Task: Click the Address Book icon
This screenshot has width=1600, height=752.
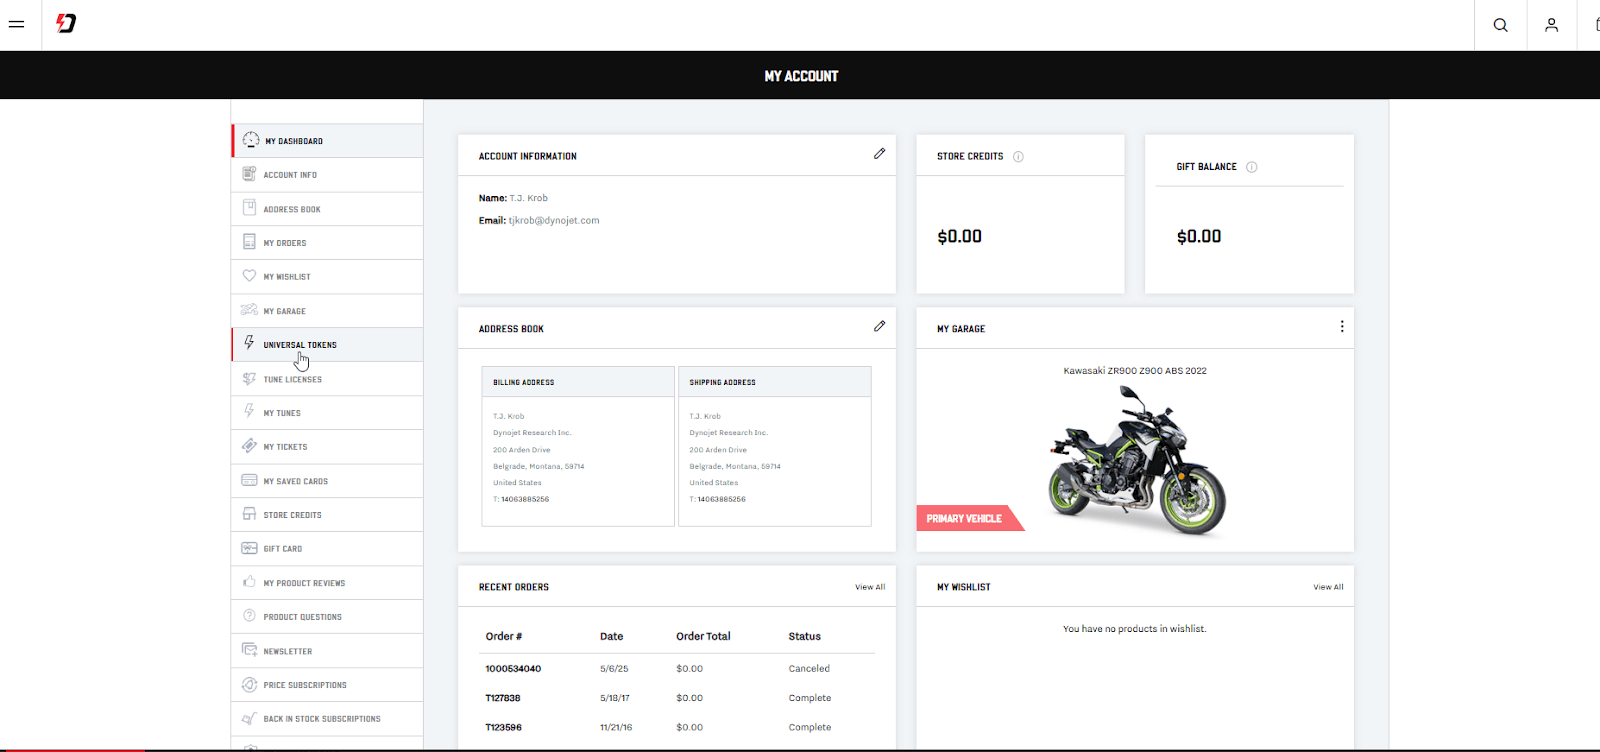Action: point(249,208)
